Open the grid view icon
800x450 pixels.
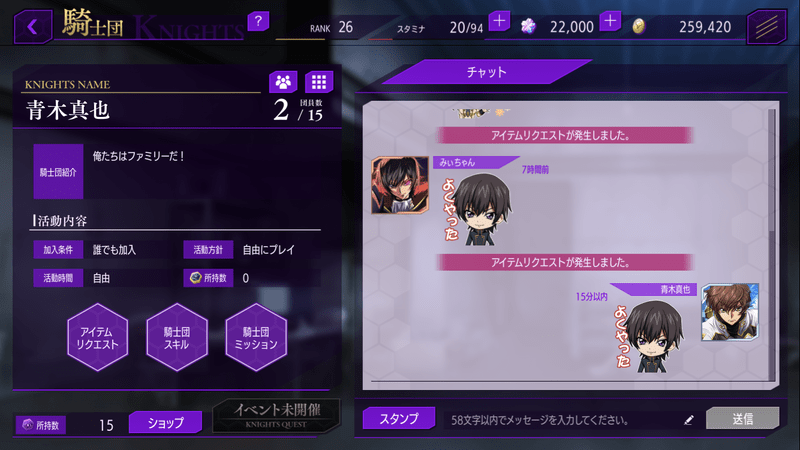[319, 82]
